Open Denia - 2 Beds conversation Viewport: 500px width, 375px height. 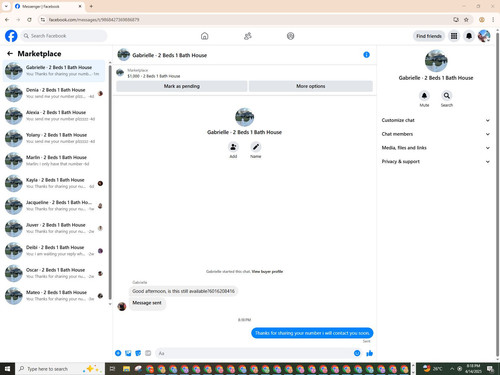pyautogui.click(x=54, y=93)
